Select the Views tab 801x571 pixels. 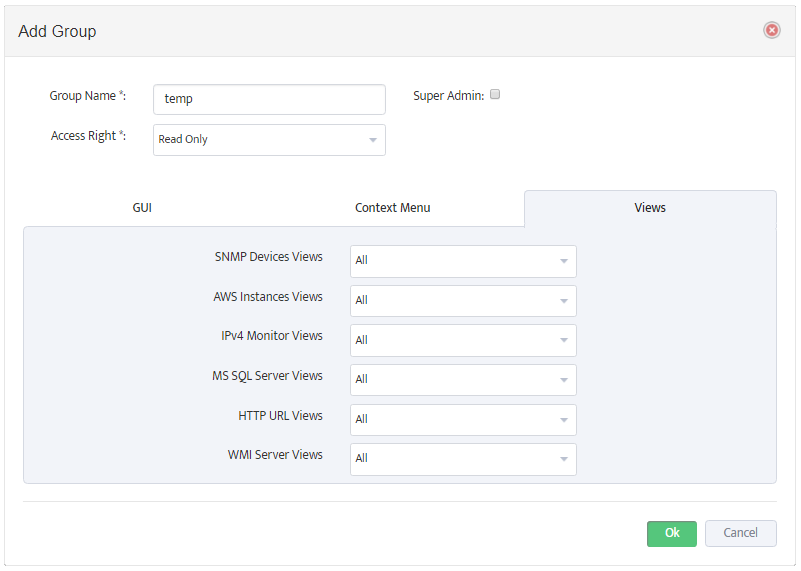(650, 208)
